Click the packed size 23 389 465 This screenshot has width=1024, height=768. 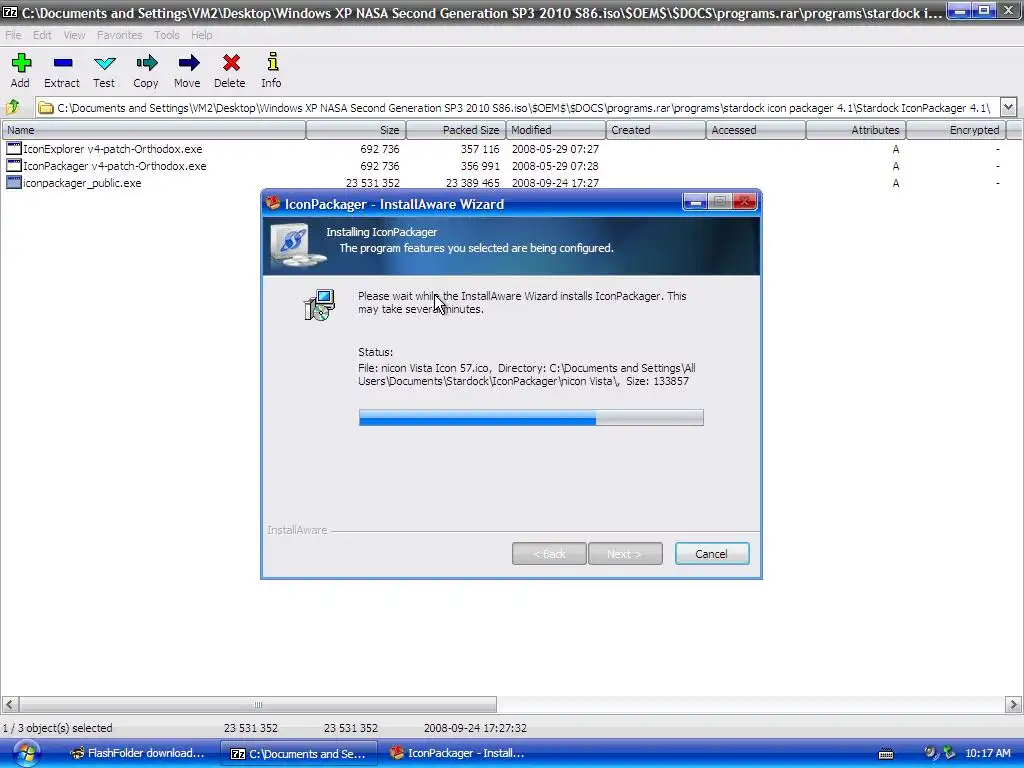coord(473,183)
